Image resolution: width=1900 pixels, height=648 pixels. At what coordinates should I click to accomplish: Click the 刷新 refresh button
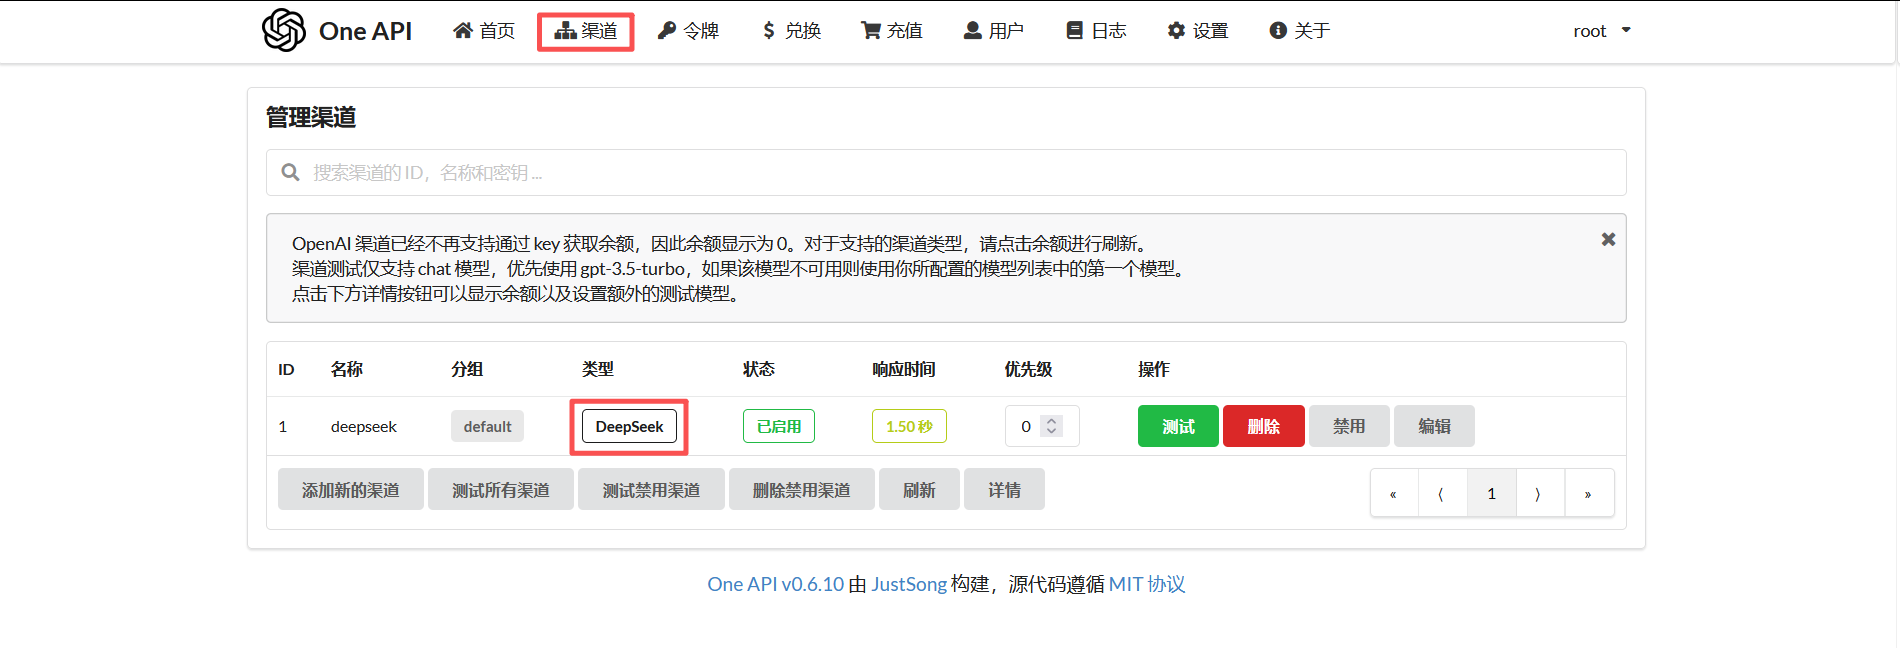pyautogui.click(x=919, y=490)
